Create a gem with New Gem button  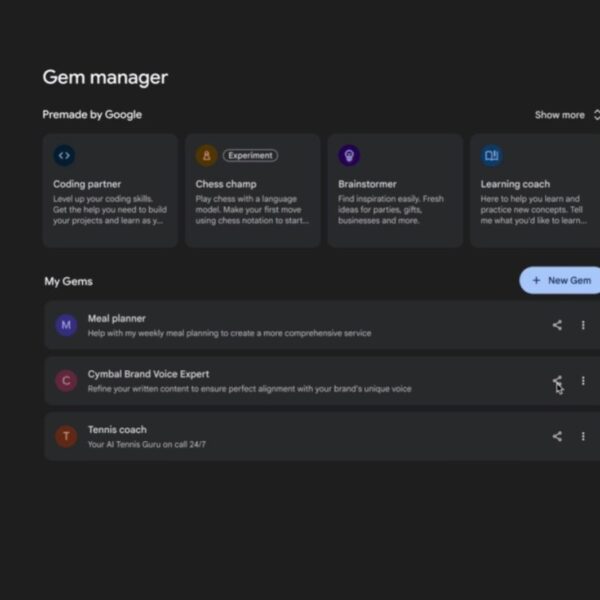[x=561, y=281]
